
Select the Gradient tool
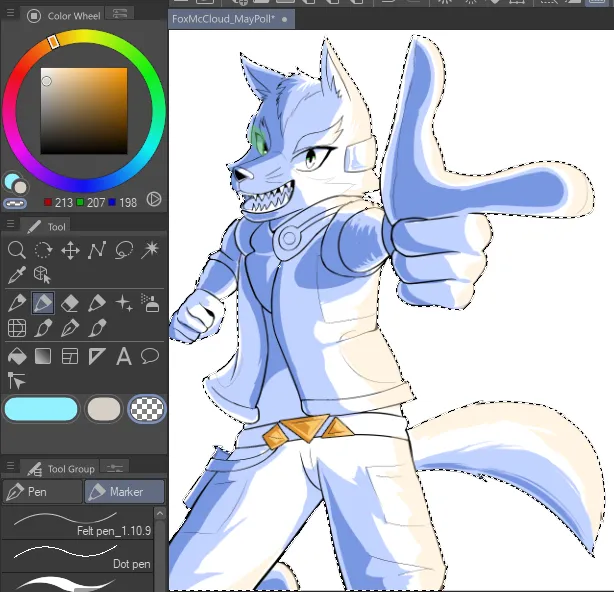[x=43, y=356]
